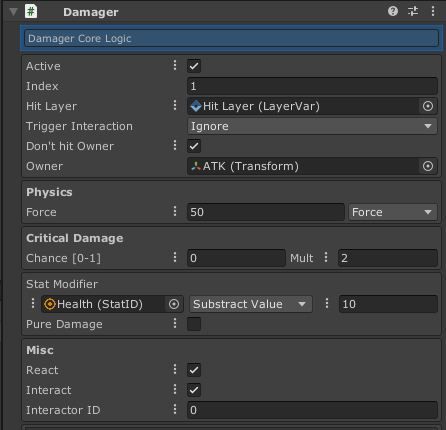Image resolution: width=446 pixels, height=430 pixels.
Task: Click the Damager script icon
Action: pyautogui.click(x=31, y=11)
